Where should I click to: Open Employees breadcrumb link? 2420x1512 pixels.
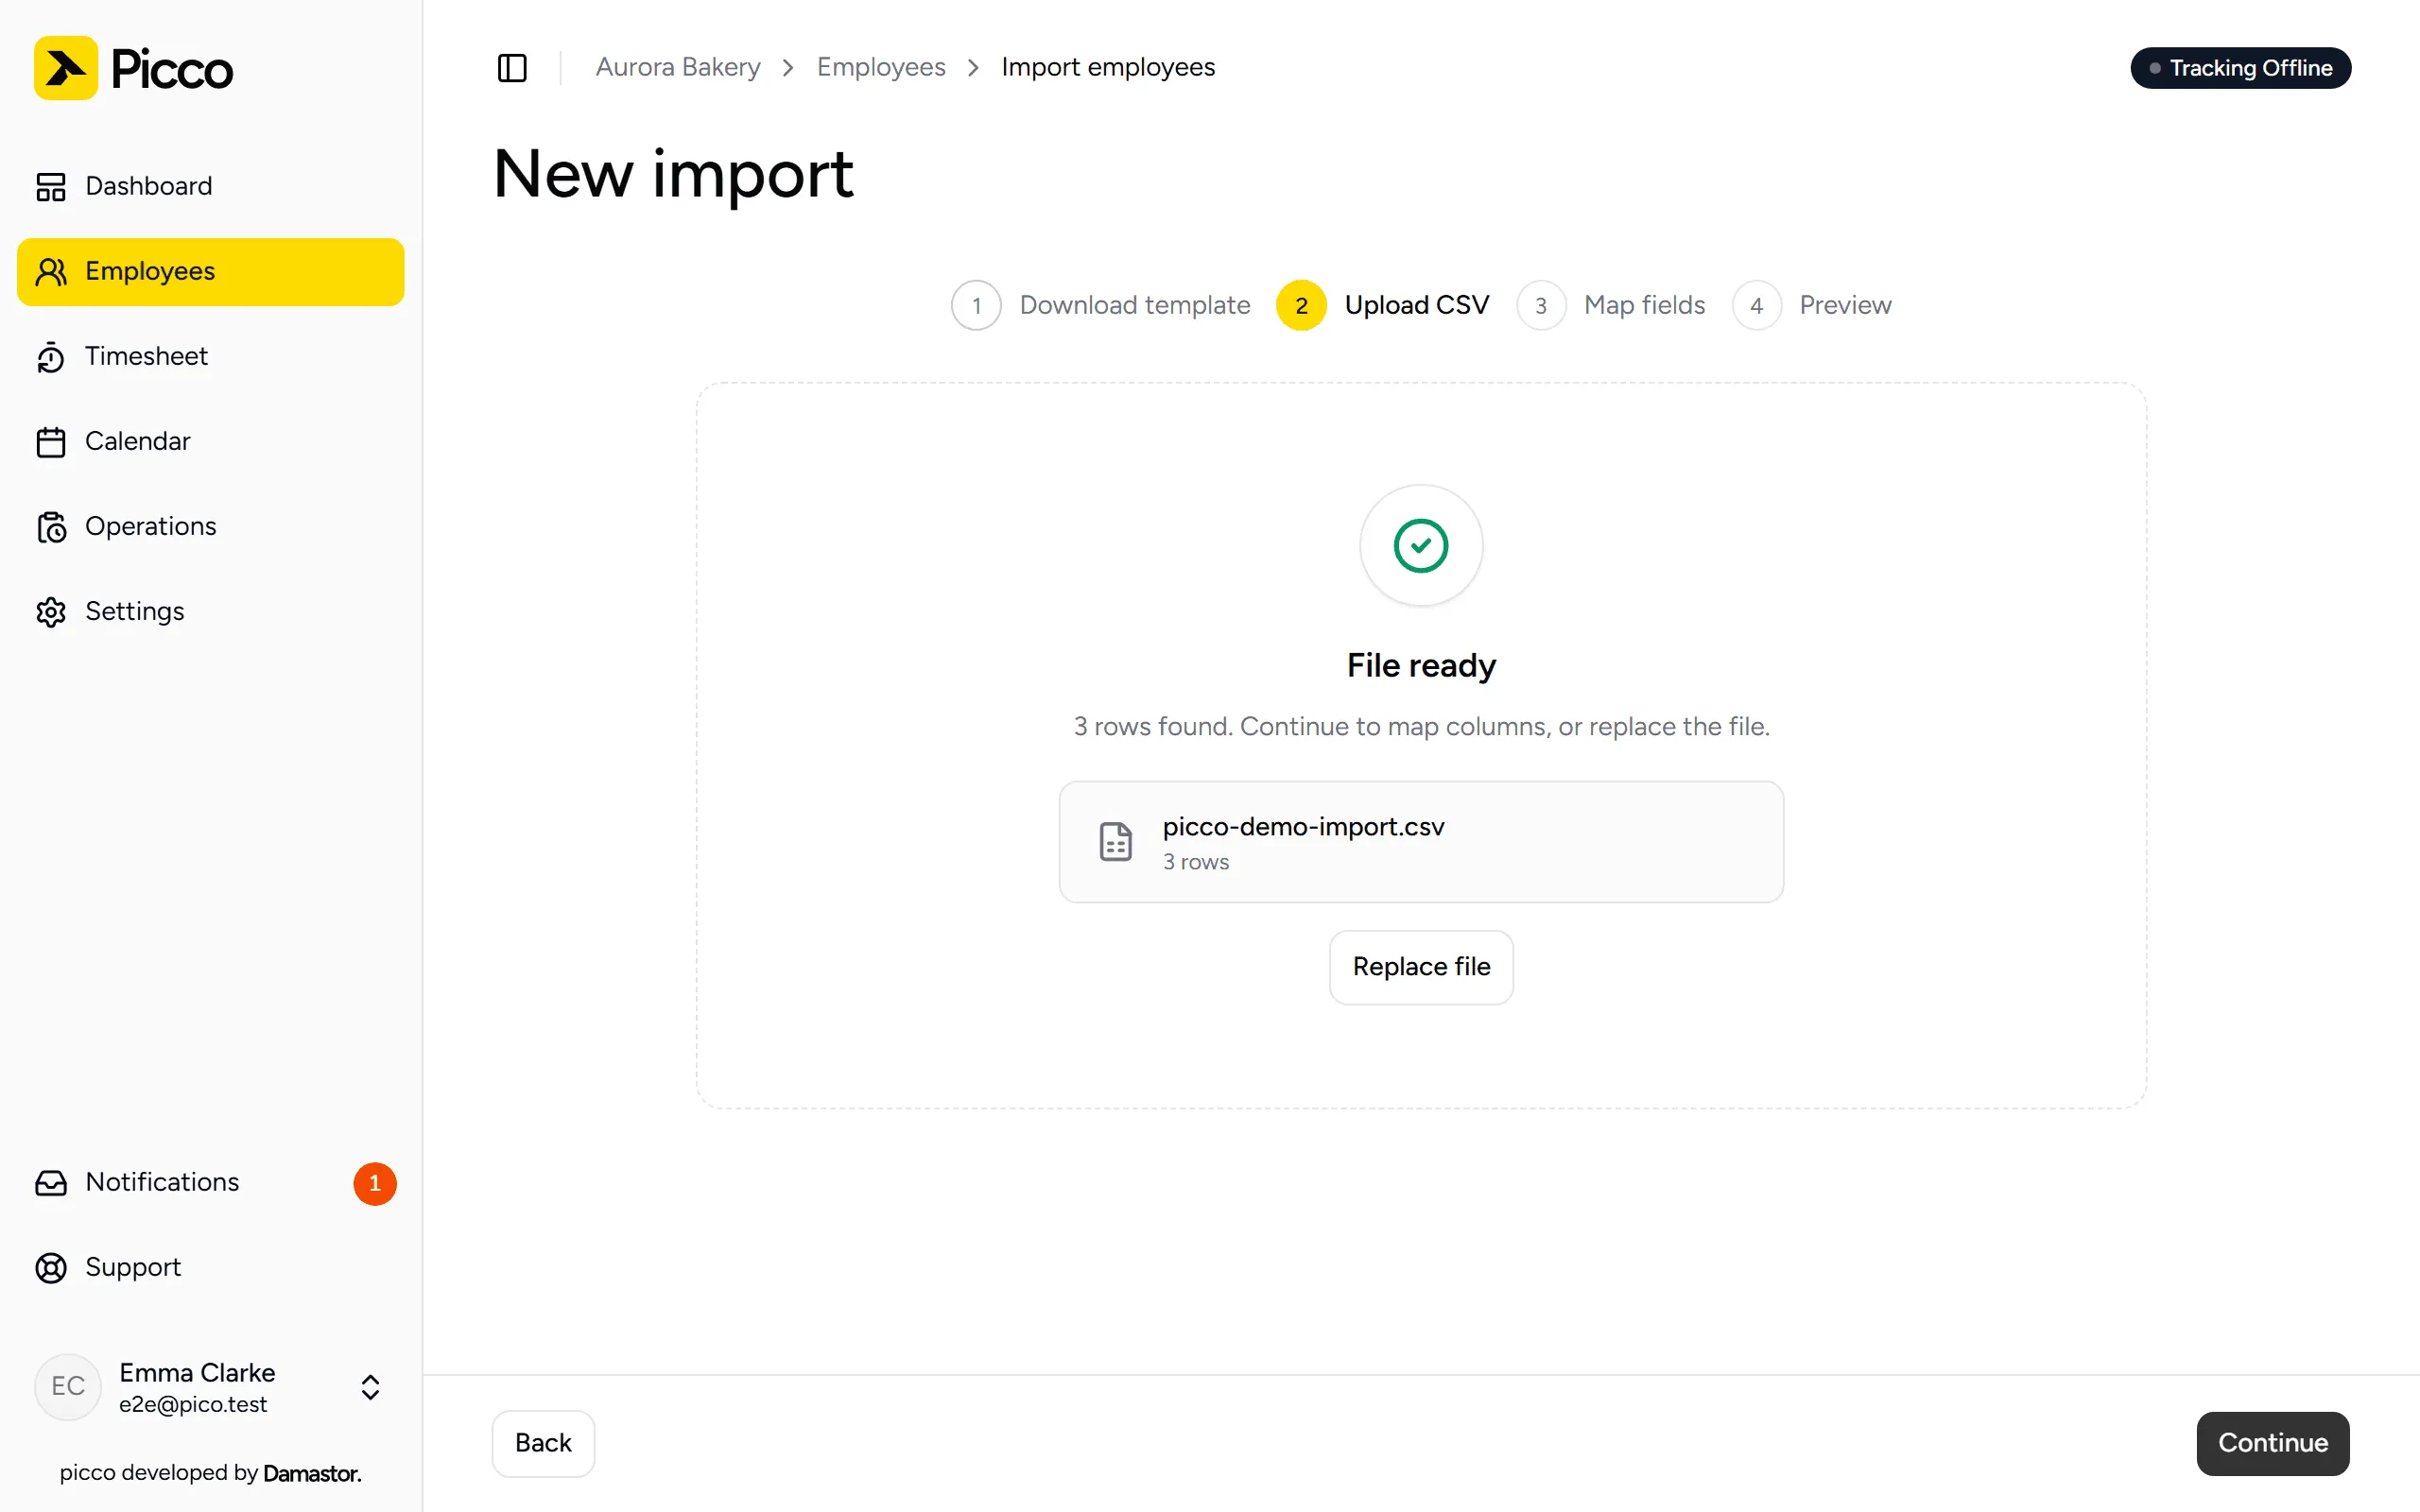881,67
